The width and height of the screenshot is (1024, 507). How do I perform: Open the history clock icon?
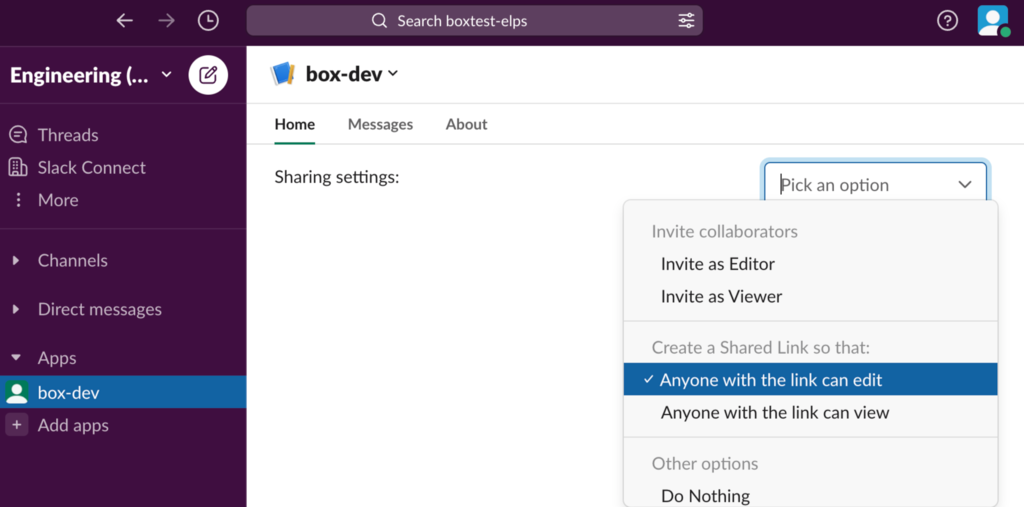click(x=208, y=21)
